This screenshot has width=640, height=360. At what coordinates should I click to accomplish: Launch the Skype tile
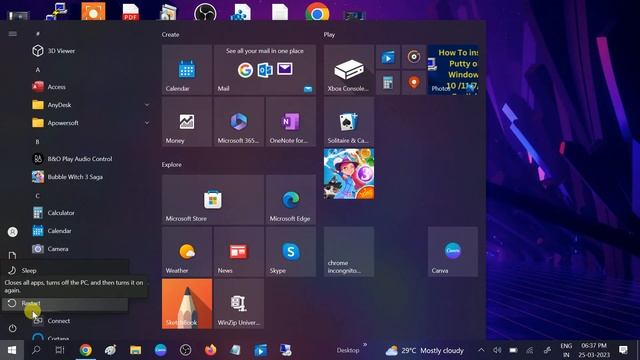[x=291, y=252]
